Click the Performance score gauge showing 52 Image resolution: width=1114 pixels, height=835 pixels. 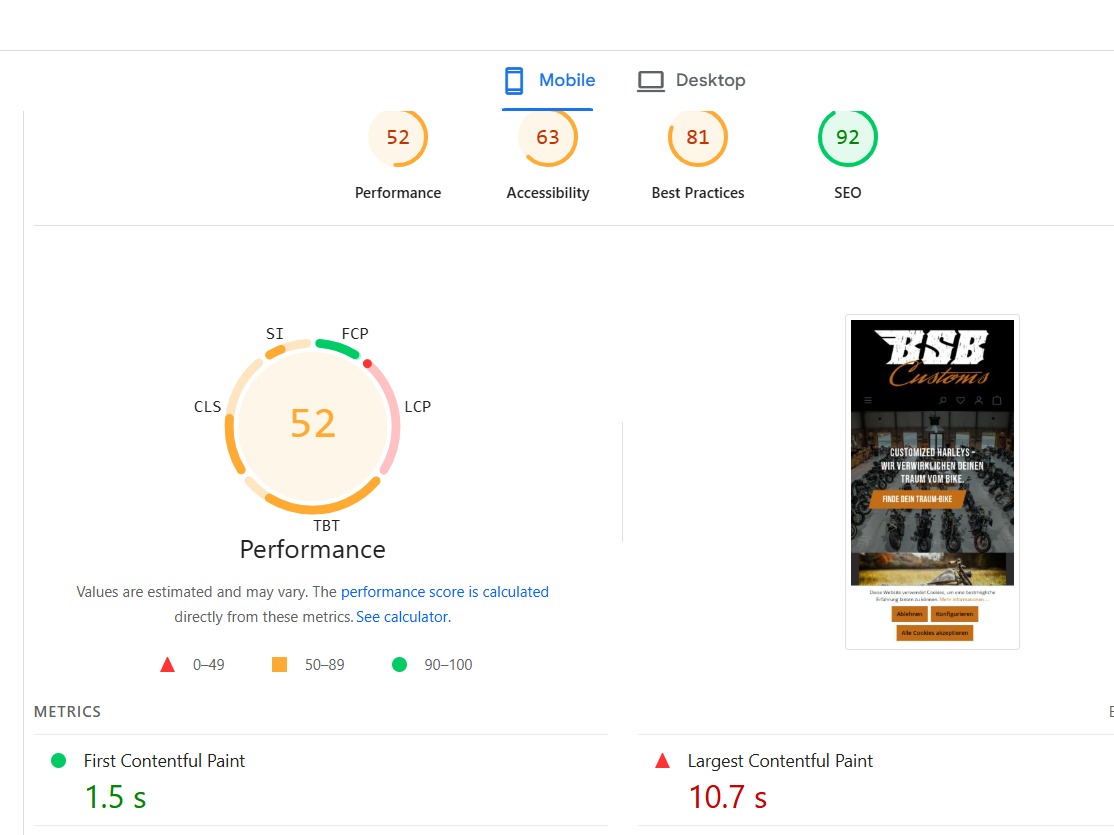[398, 138]
